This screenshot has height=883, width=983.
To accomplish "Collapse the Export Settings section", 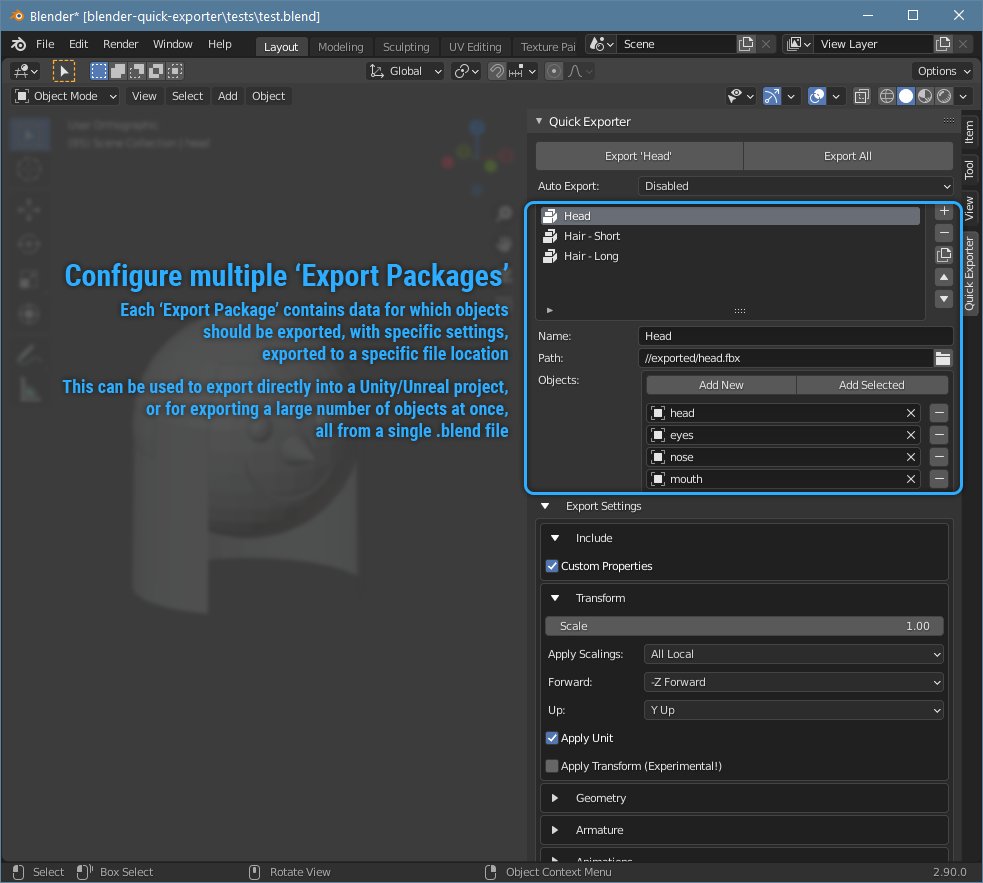I will pyautogui.click(x=545, y=506).
